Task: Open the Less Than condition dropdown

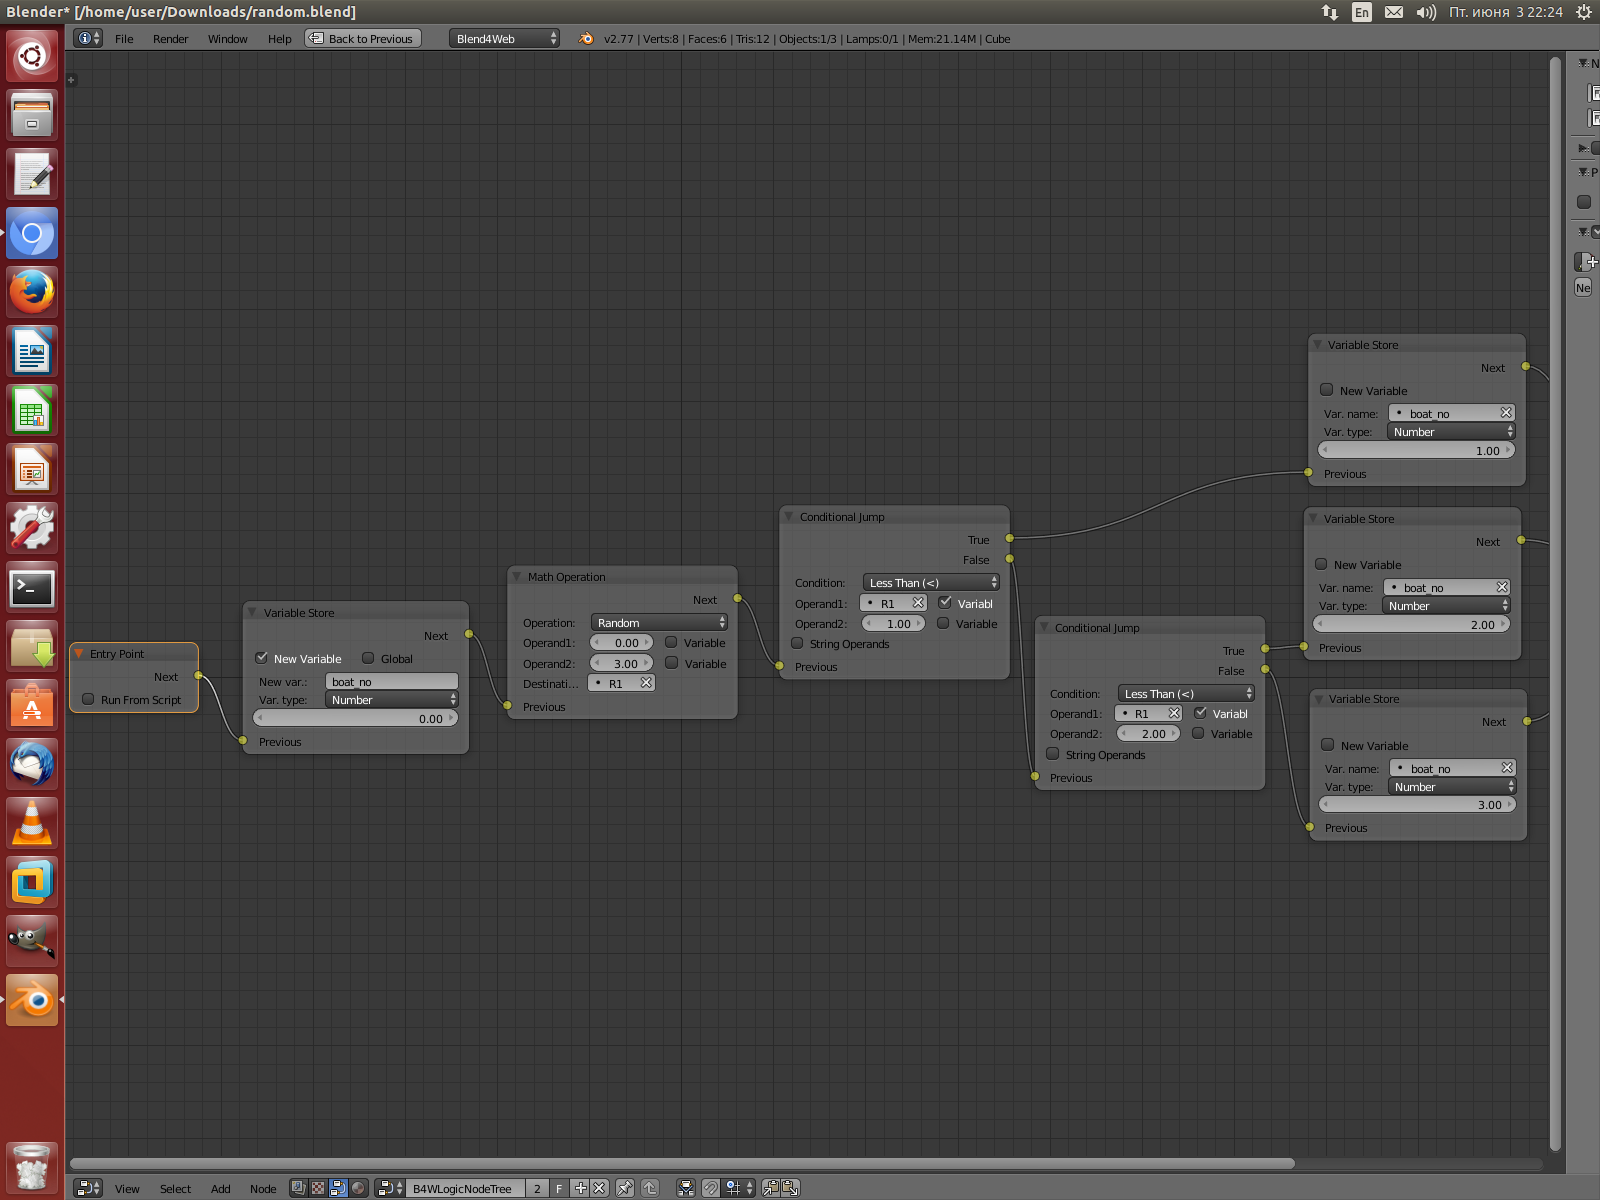Action: [930, 582]
